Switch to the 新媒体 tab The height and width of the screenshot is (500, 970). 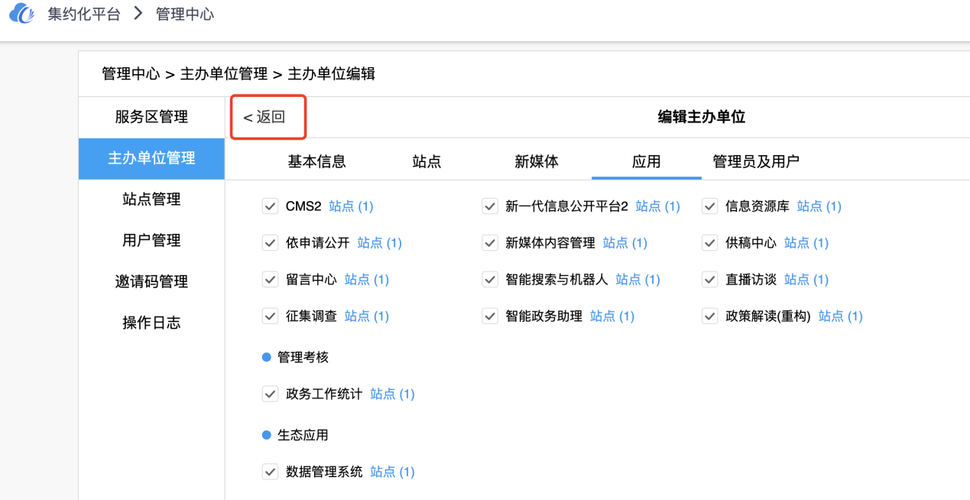tap(536, 162)
